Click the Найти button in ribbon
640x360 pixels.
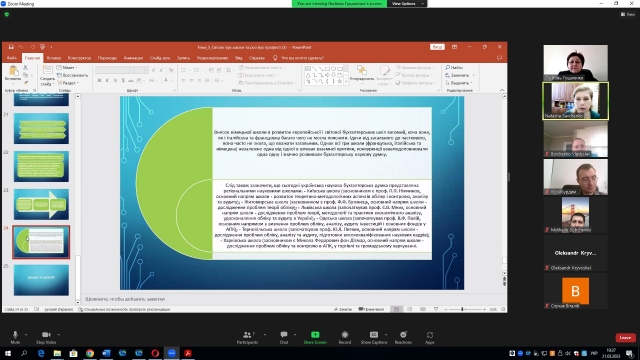pos(454,67)
